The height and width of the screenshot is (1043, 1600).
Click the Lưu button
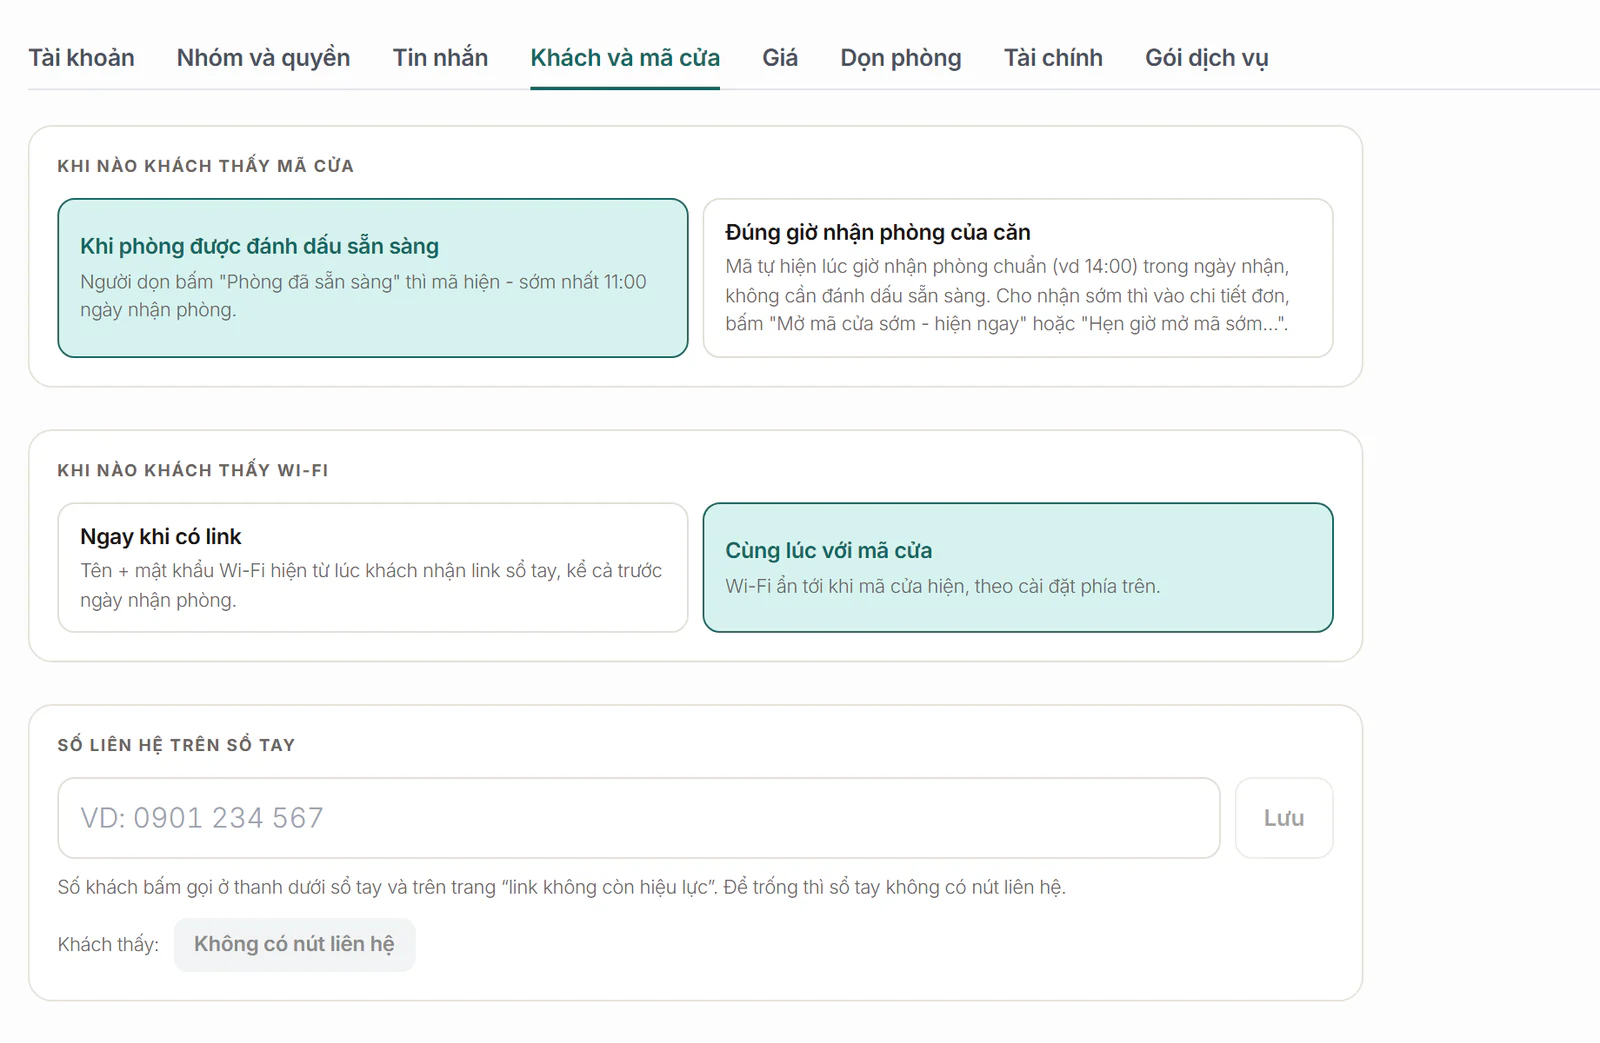pos(1284,818)
